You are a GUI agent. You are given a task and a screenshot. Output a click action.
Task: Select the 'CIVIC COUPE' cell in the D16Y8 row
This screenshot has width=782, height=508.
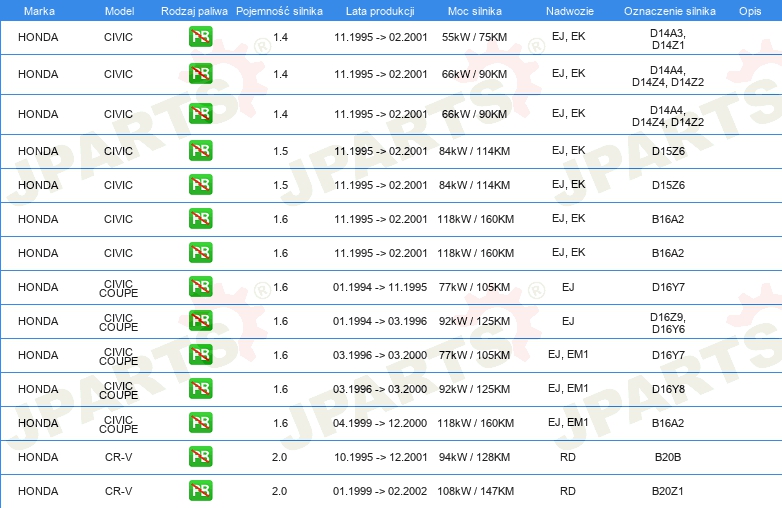[x=118, y=390]
